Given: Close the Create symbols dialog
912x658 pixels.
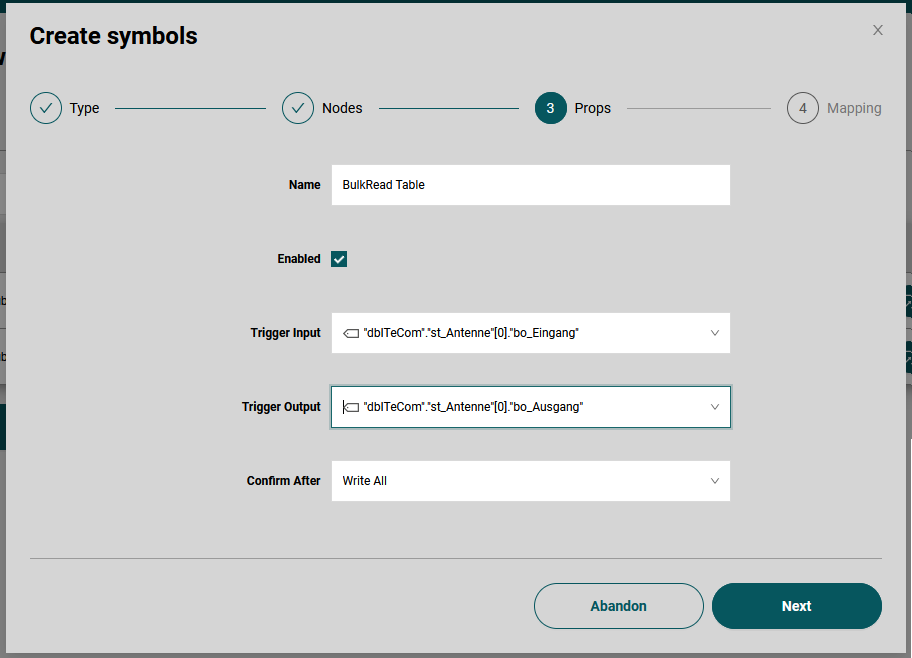Looking at the screenshot, I should [x=878, y=30].
